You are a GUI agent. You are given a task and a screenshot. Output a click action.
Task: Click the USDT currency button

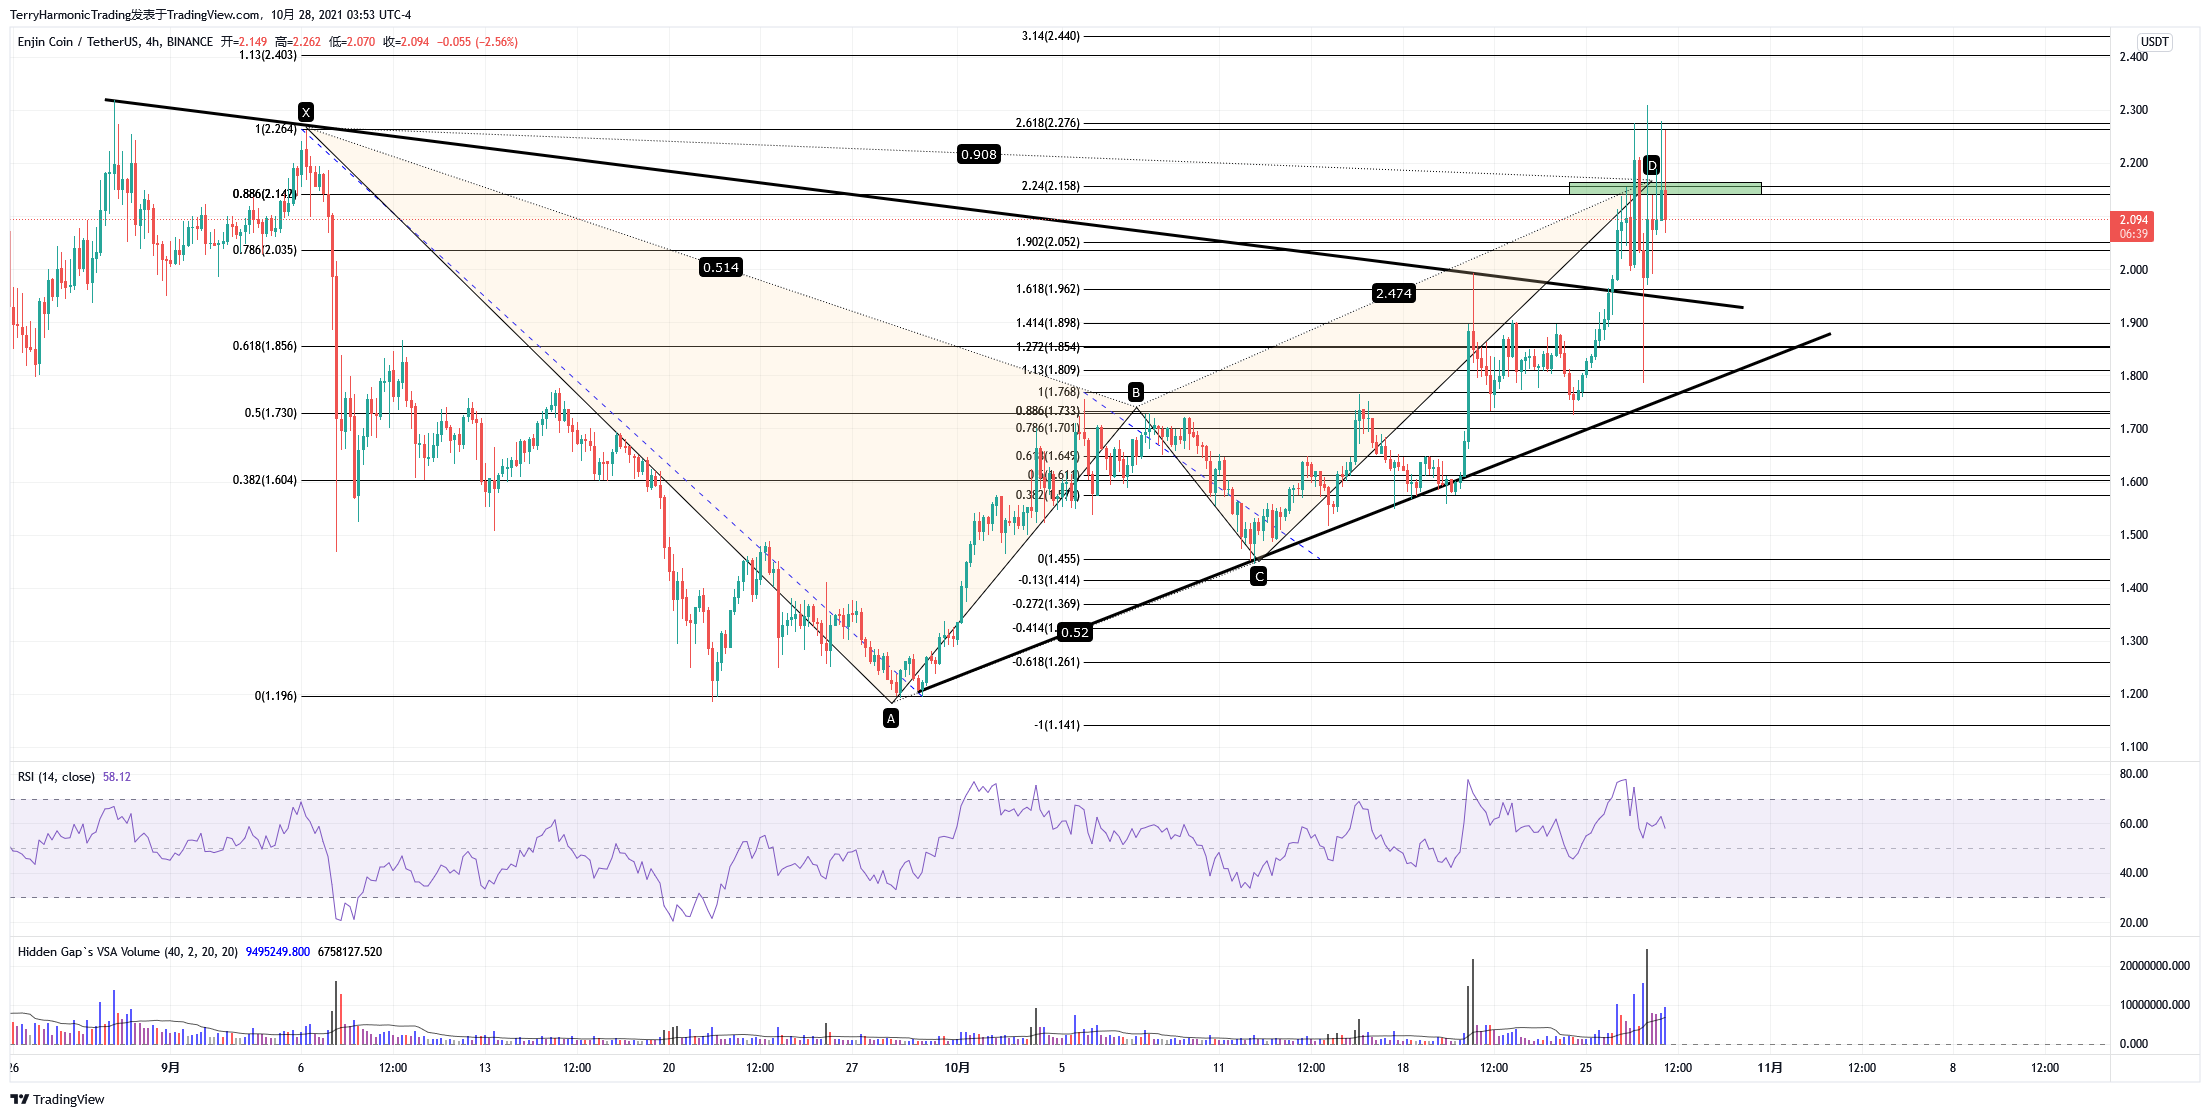(2154, 42)
